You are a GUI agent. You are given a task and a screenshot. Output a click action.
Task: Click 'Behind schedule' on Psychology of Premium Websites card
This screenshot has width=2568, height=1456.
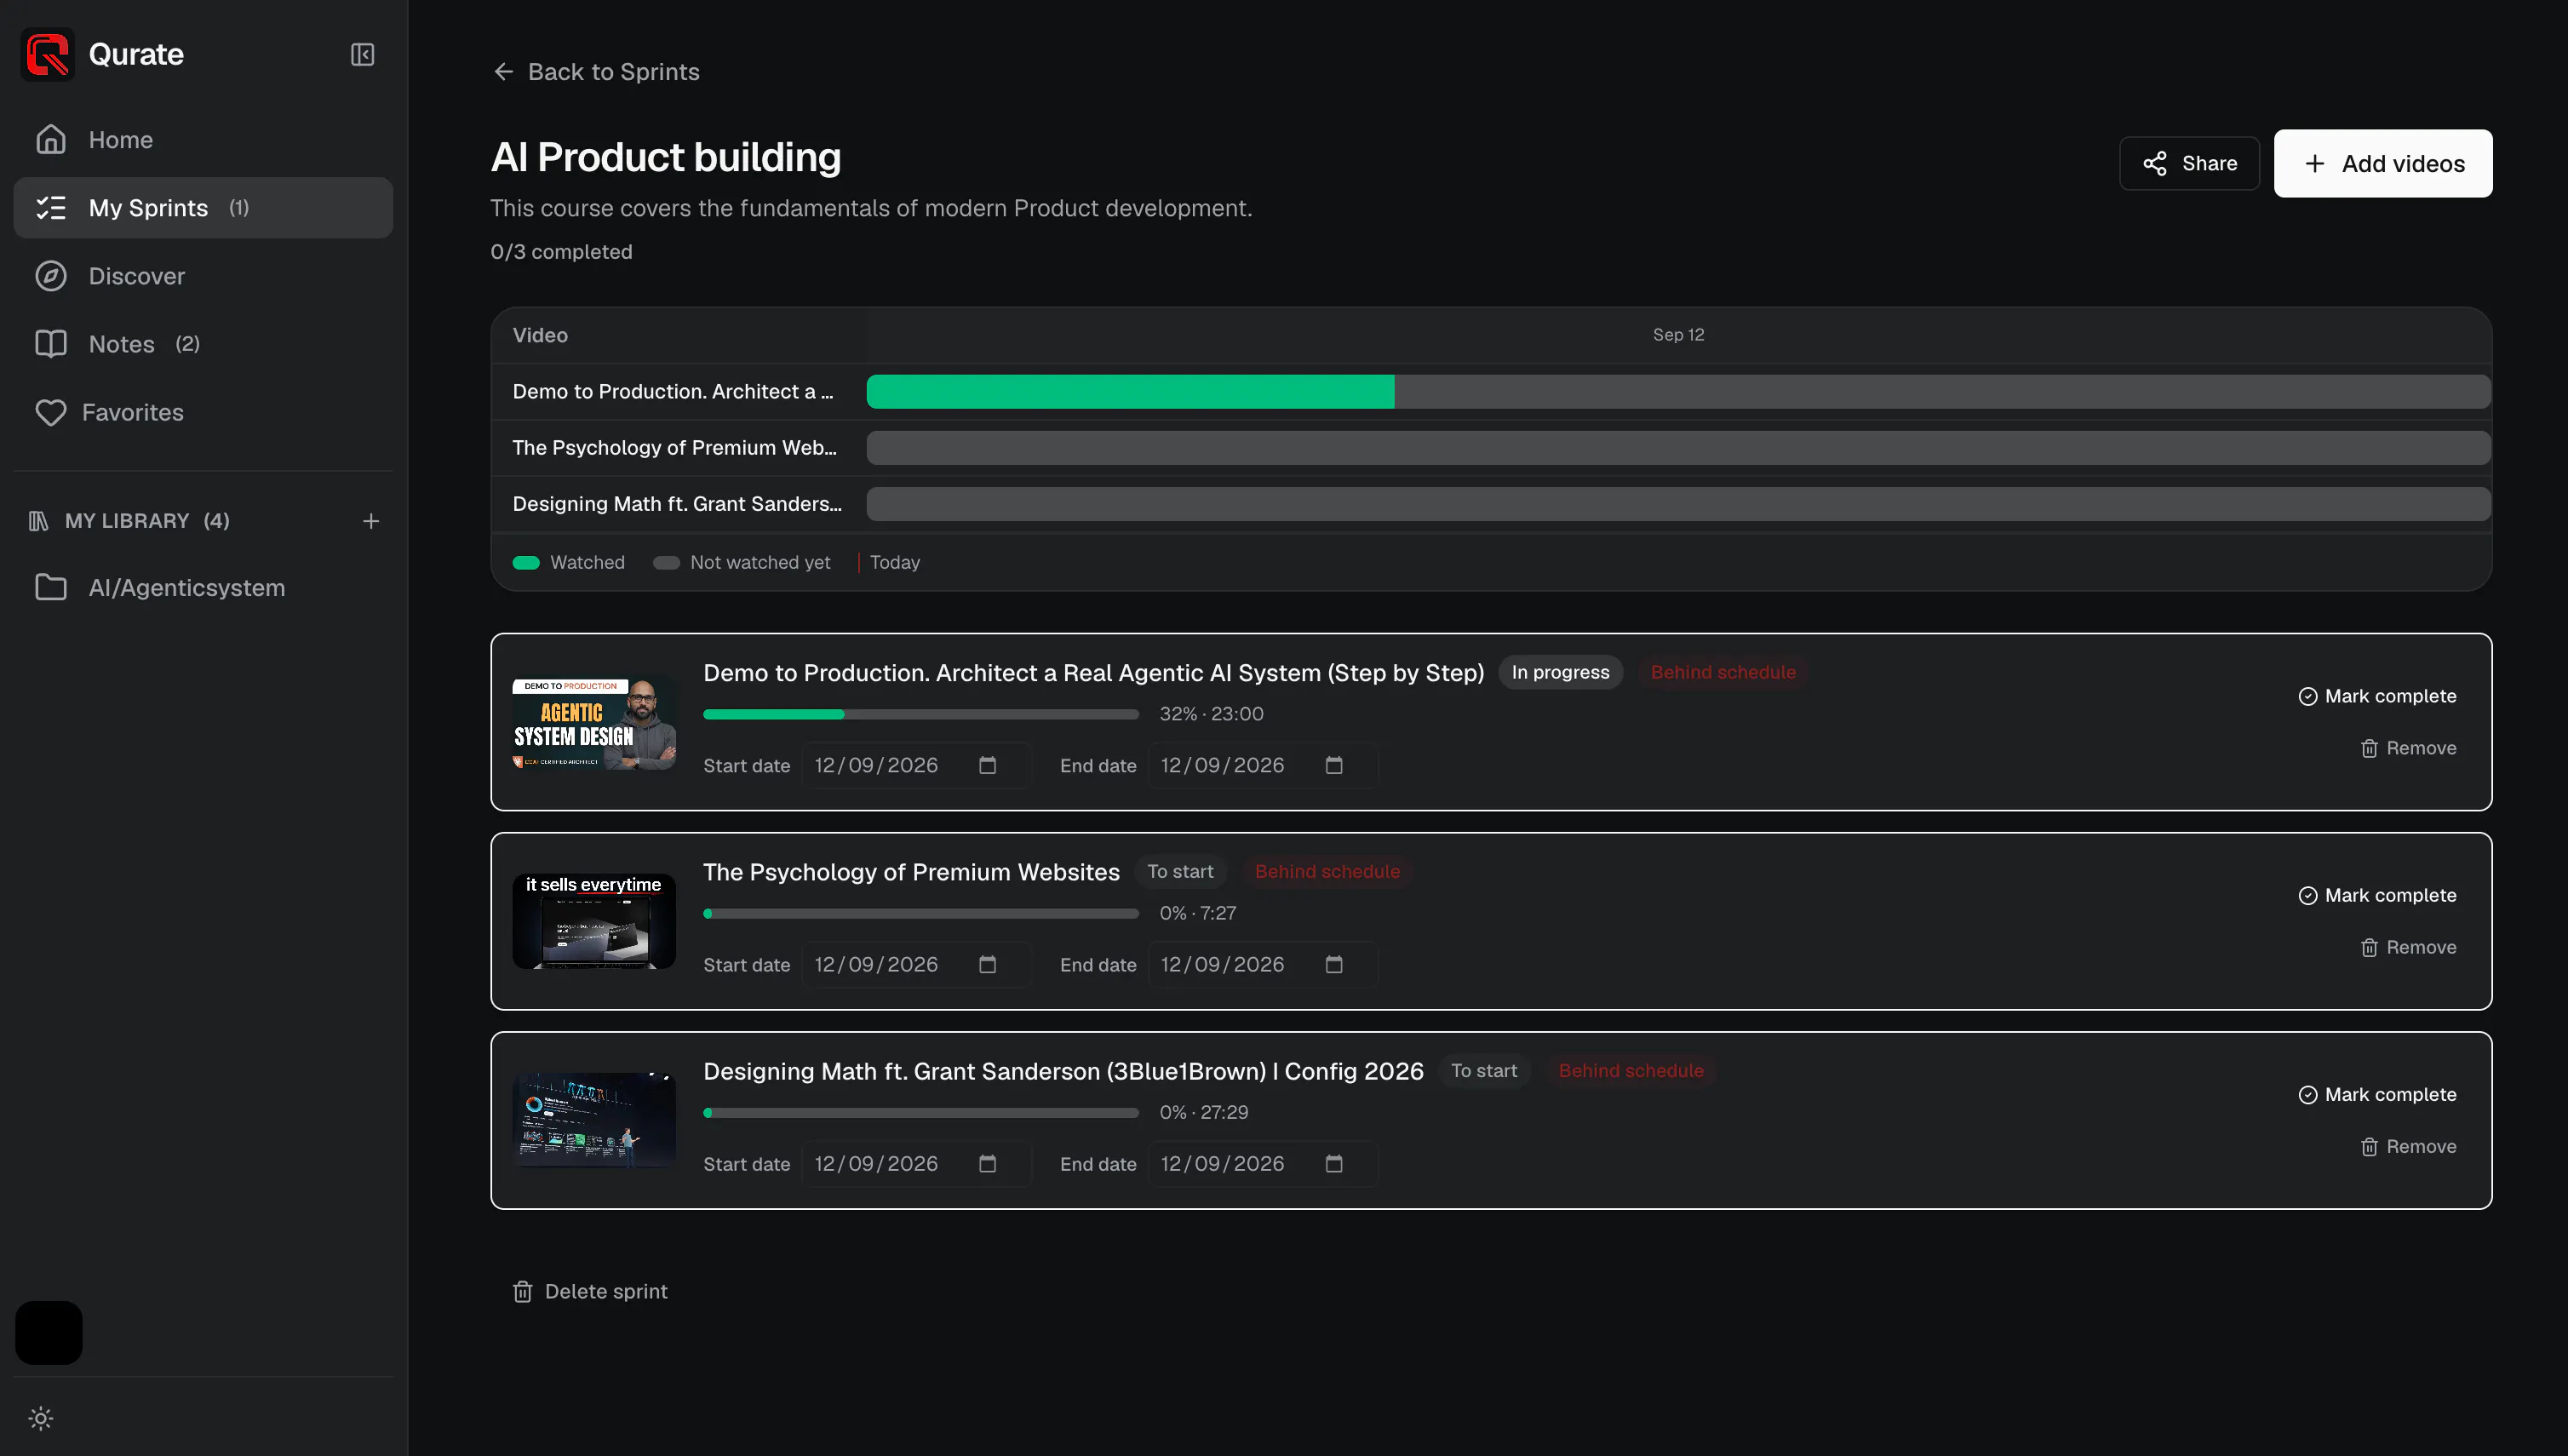(1327, 871)
